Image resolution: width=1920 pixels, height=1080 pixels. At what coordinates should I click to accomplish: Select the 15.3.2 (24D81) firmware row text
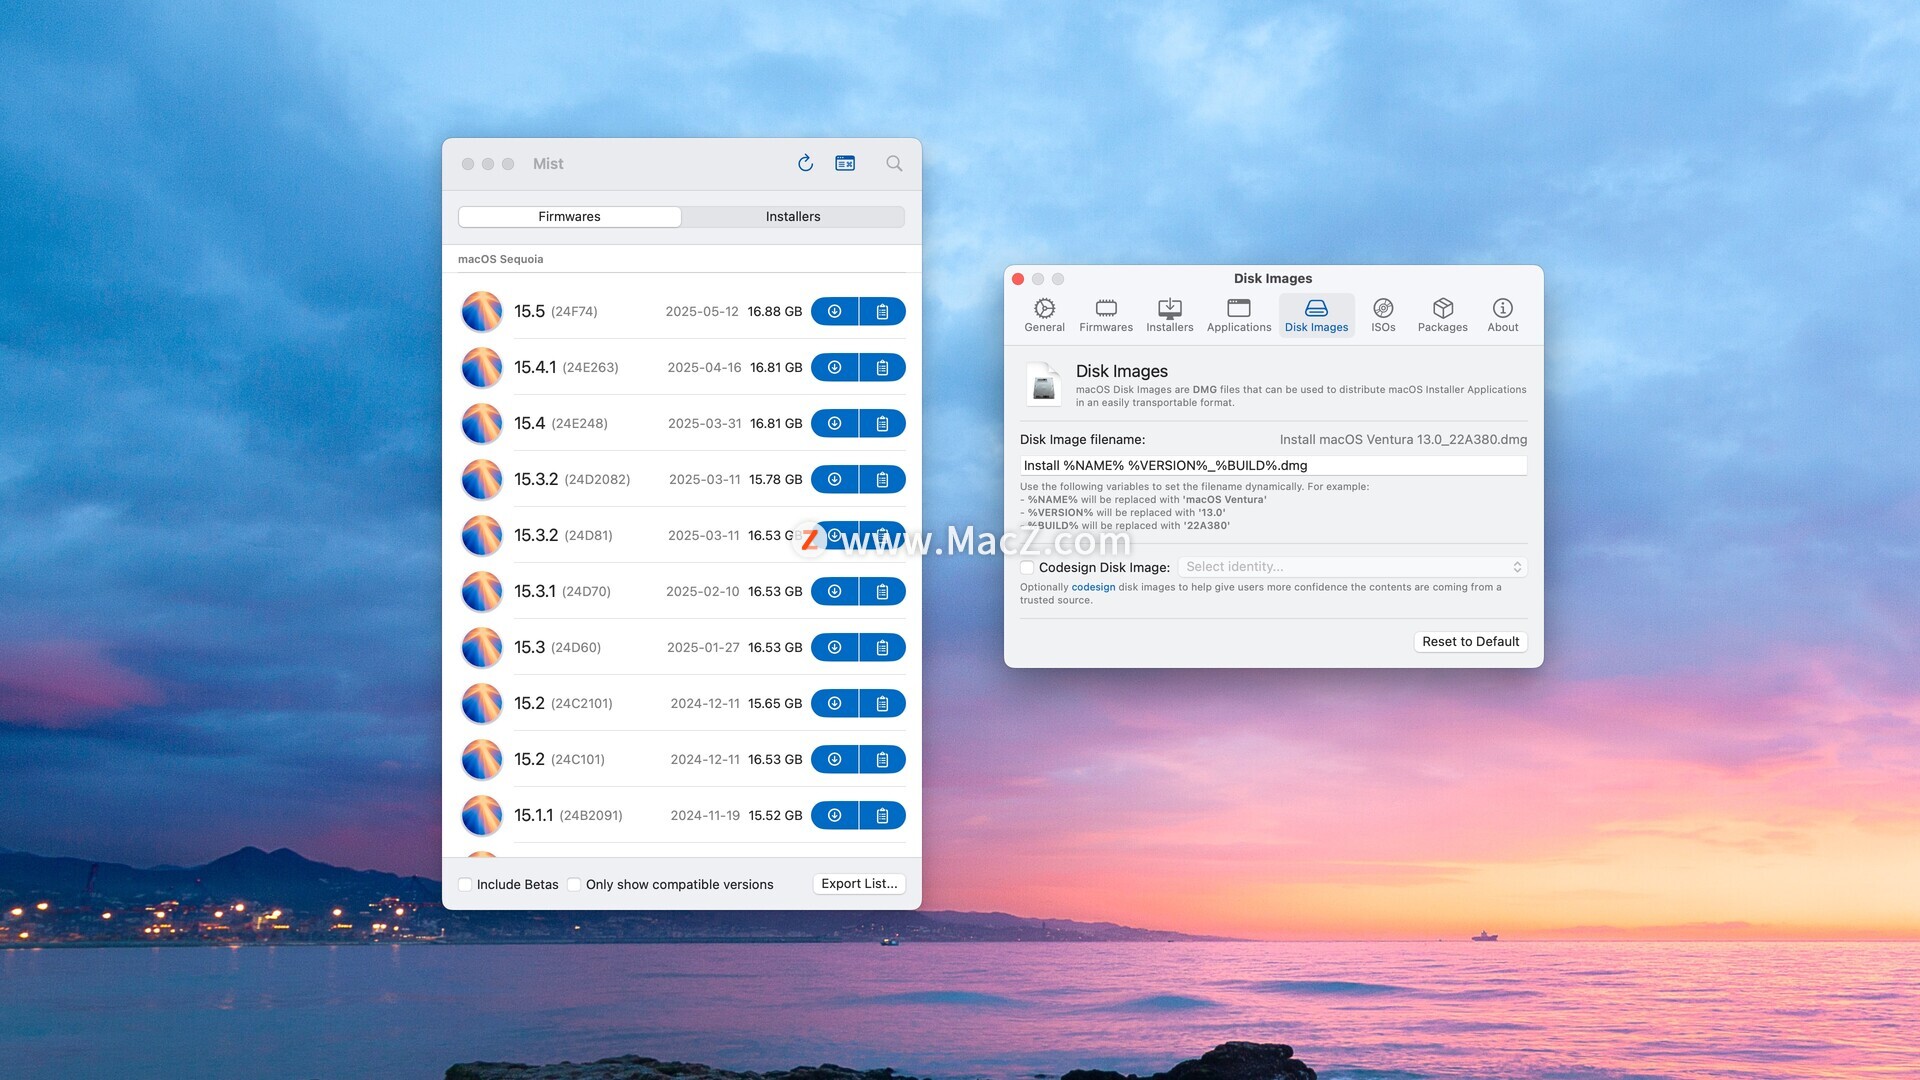[563, 536]
